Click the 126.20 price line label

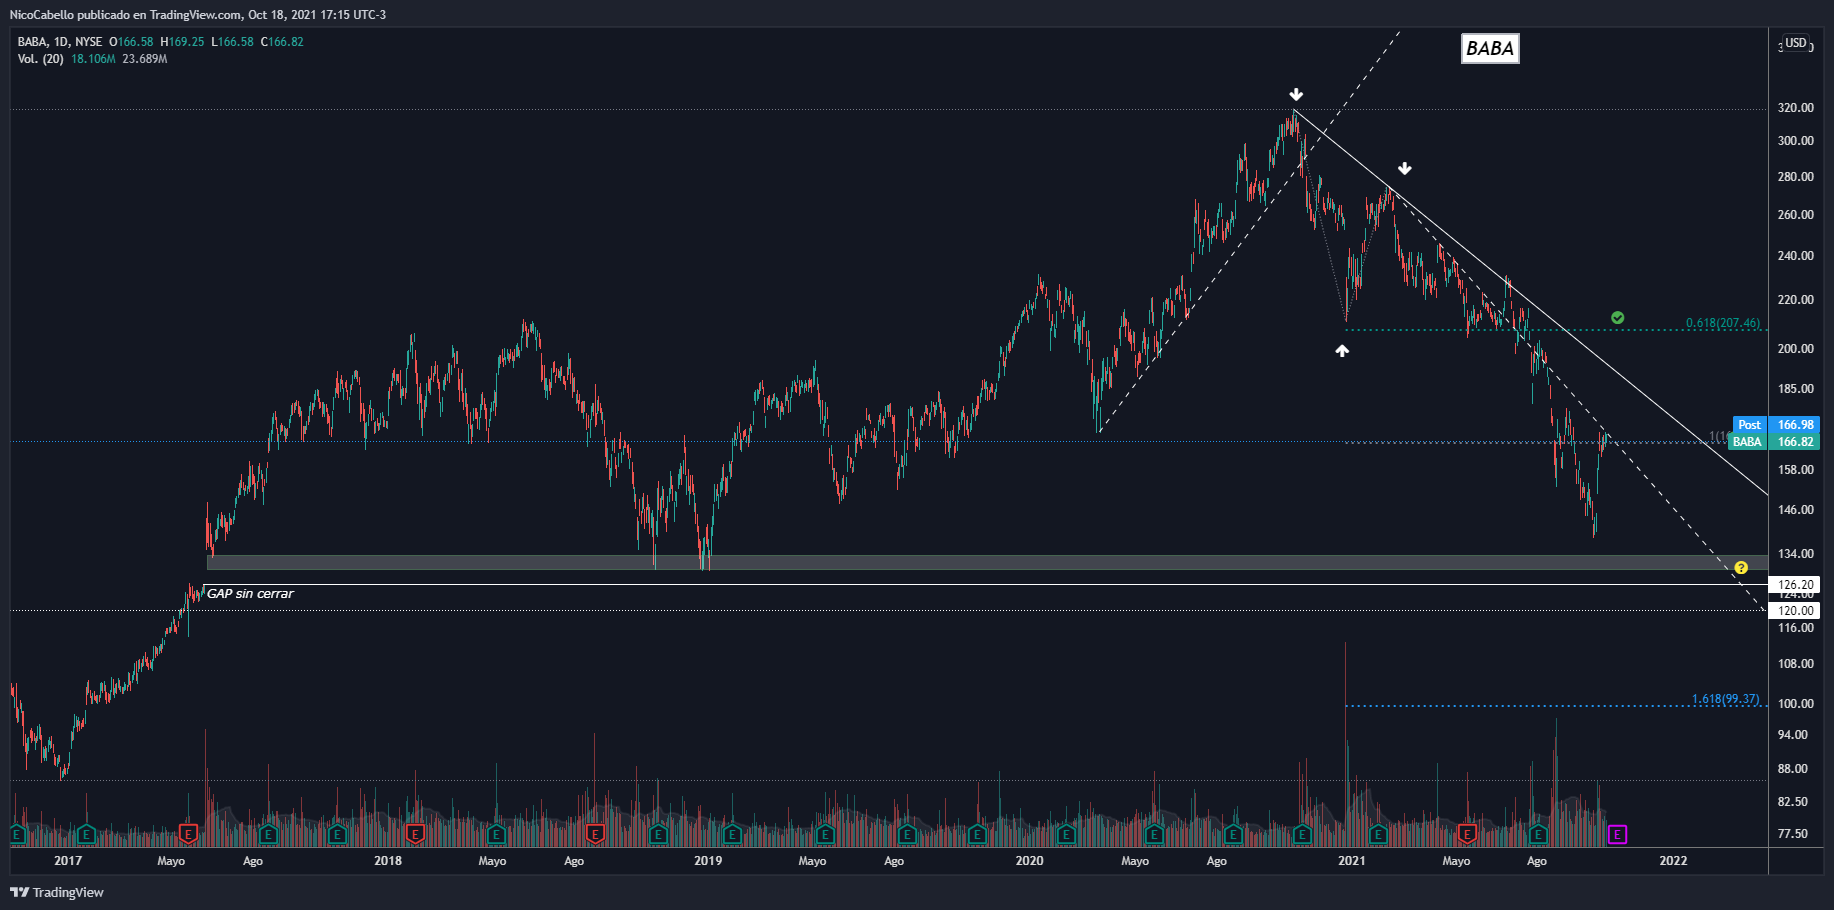tap(1796, 585)
